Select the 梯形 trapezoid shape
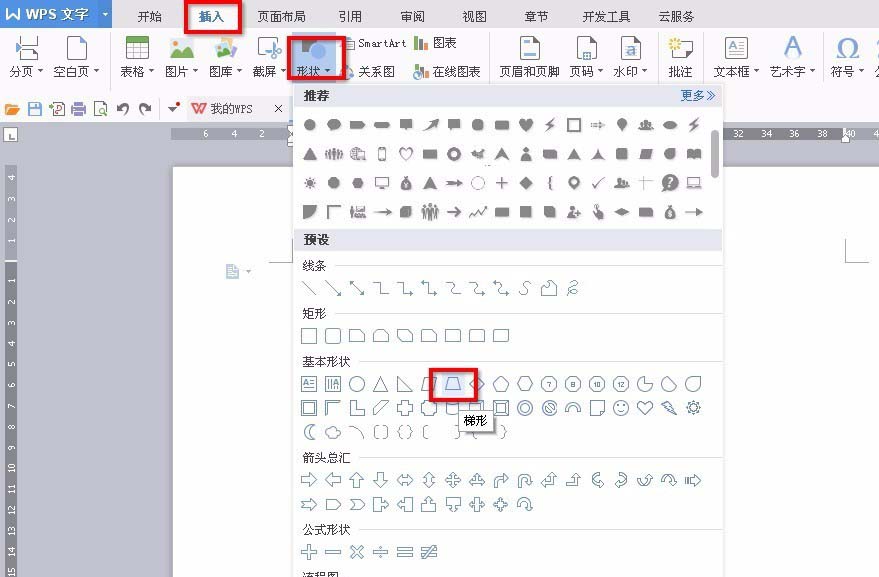The height and width of the screenshot is (577, 879). (x=453, y=383)
